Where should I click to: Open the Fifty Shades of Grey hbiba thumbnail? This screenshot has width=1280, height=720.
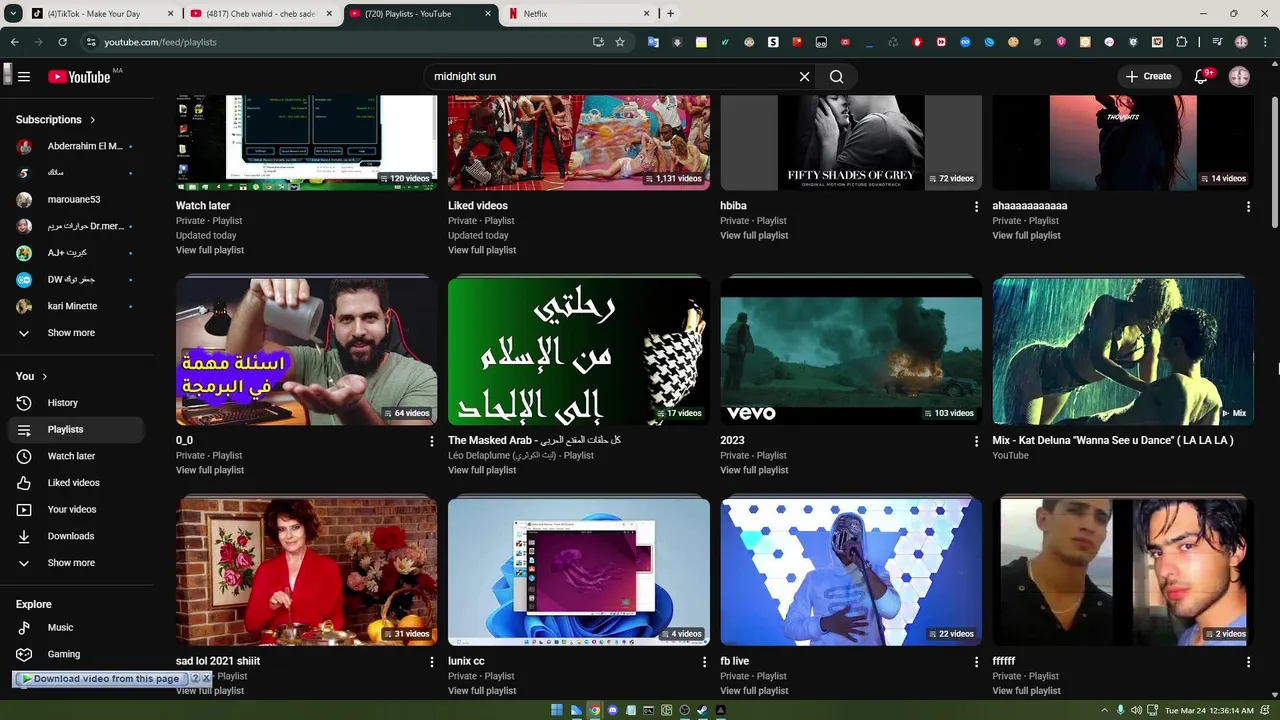[851, 143]
